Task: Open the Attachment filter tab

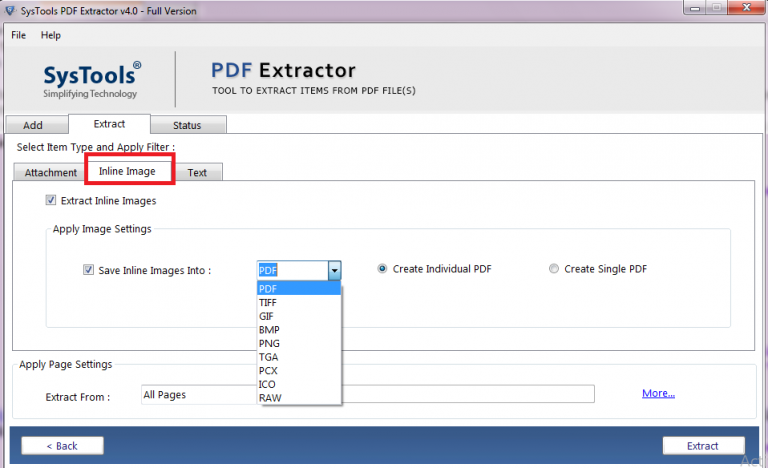Action: pos(49,172)
